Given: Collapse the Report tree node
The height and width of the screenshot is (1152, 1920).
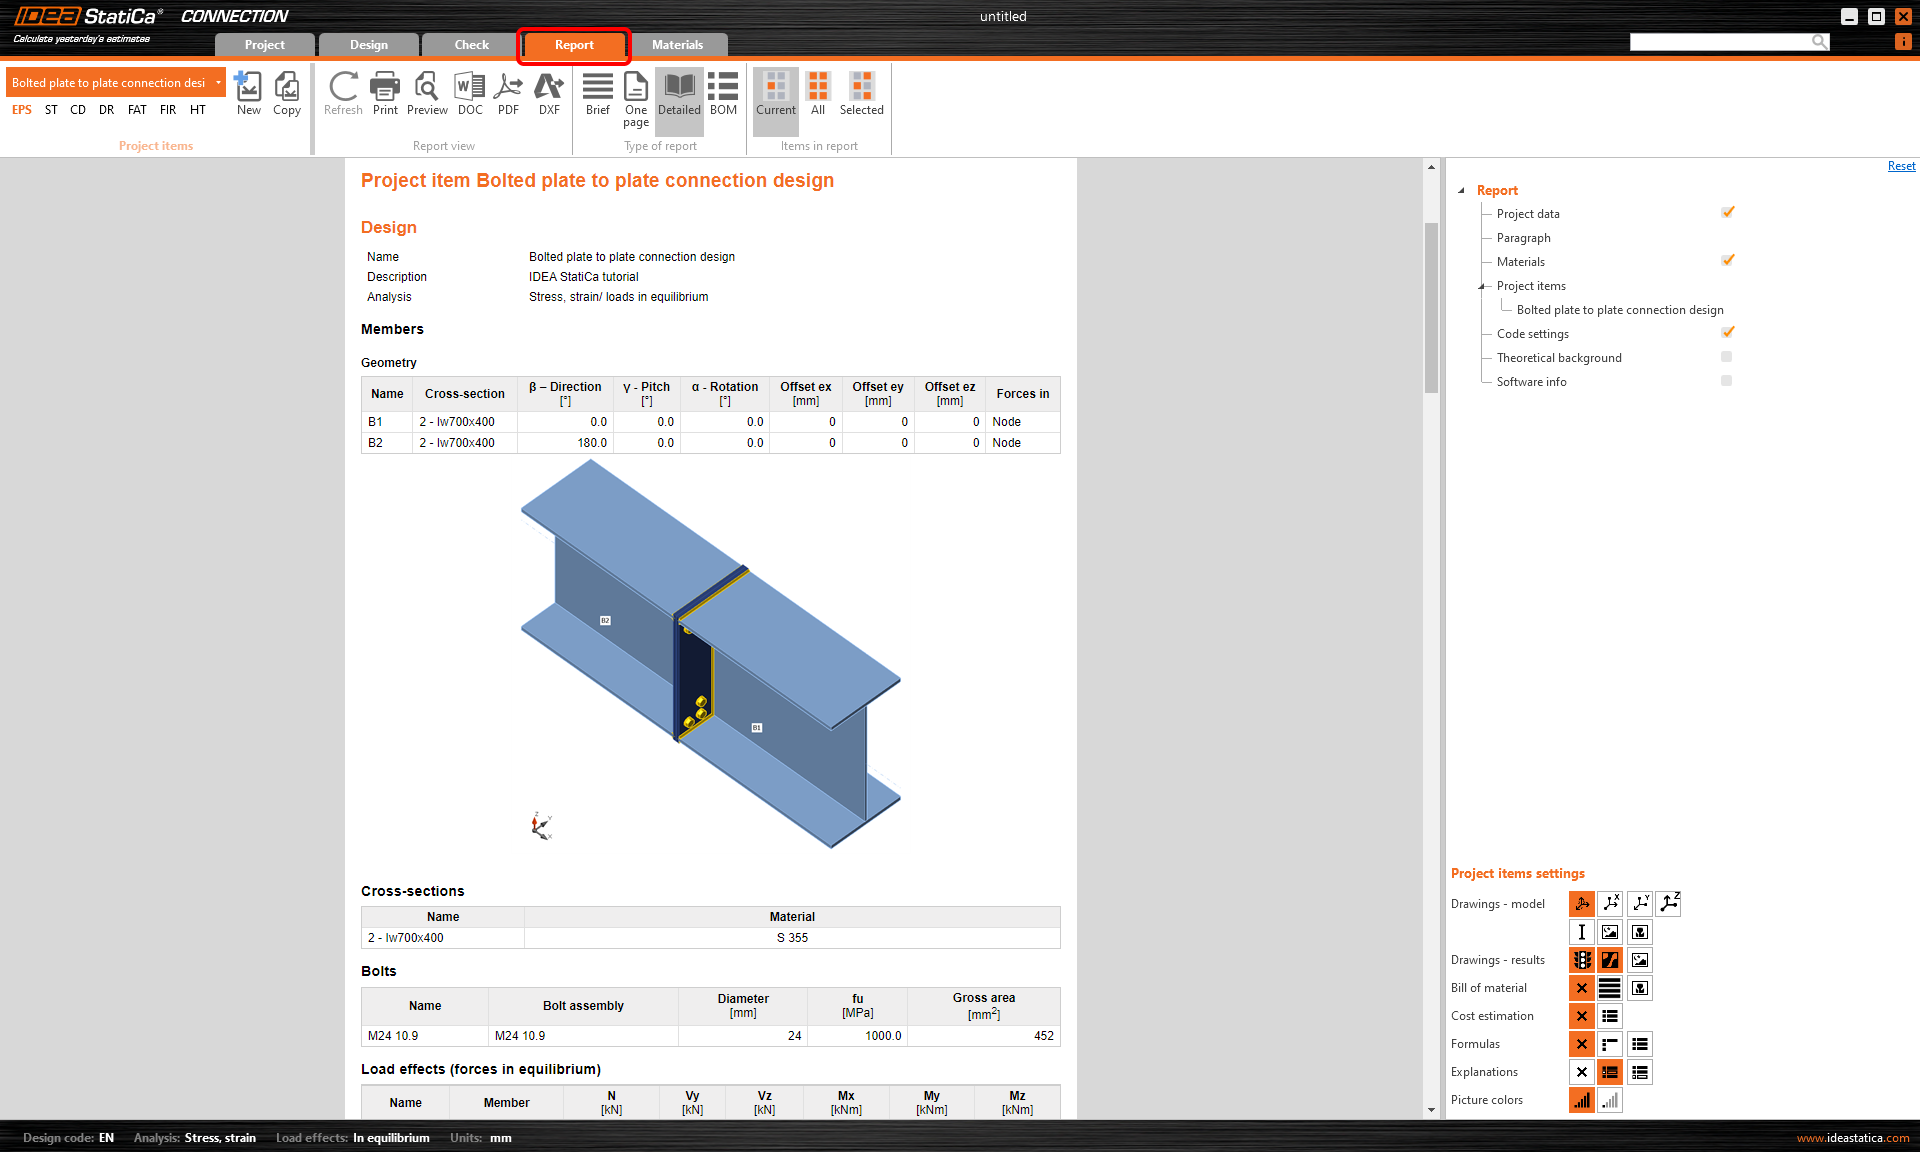Looking at the screenshot, I should click(x=1462, y=190).
